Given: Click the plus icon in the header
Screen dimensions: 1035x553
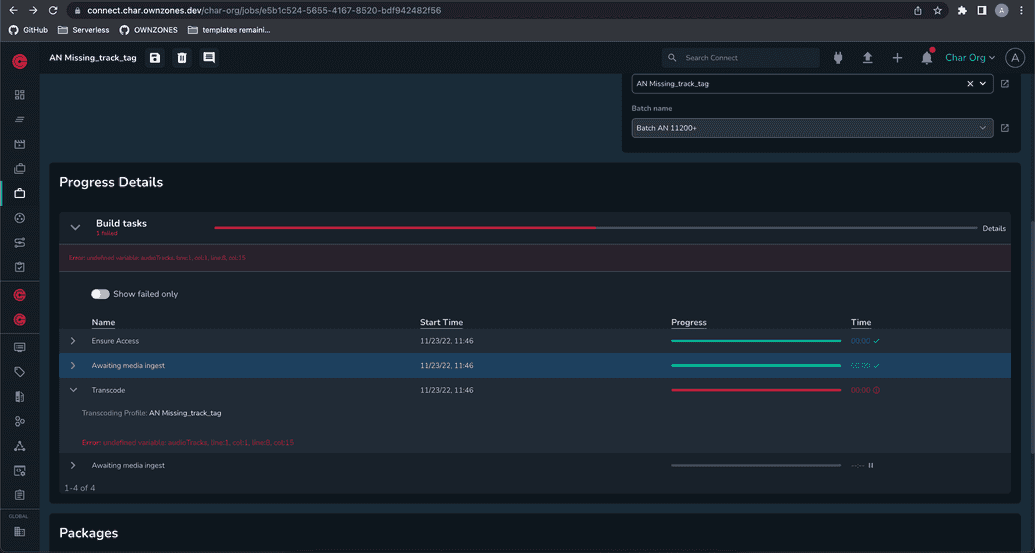Looking at the screenshot, I should click(x=897, y=58).
